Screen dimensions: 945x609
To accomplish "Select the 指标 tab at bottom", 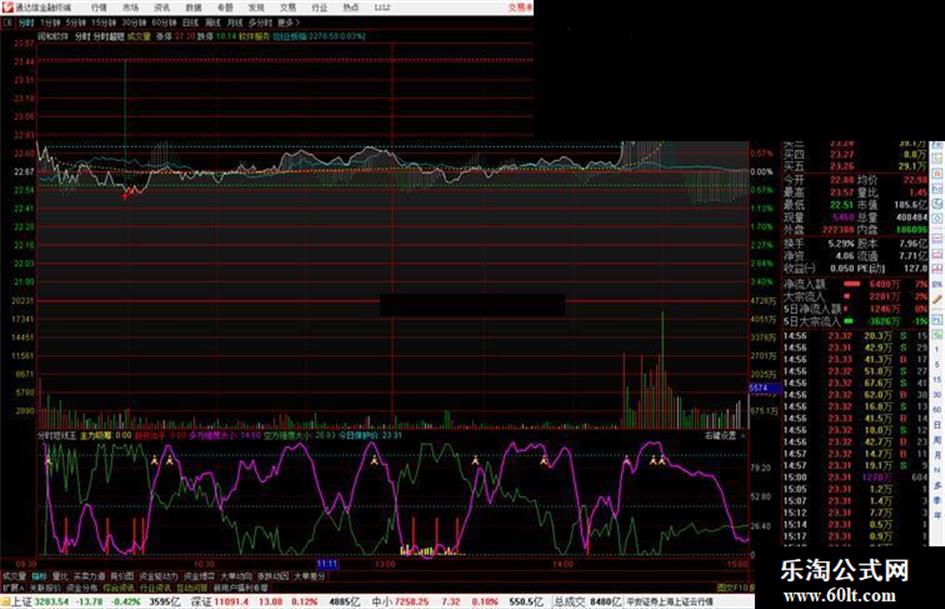I will pos(39,576).
